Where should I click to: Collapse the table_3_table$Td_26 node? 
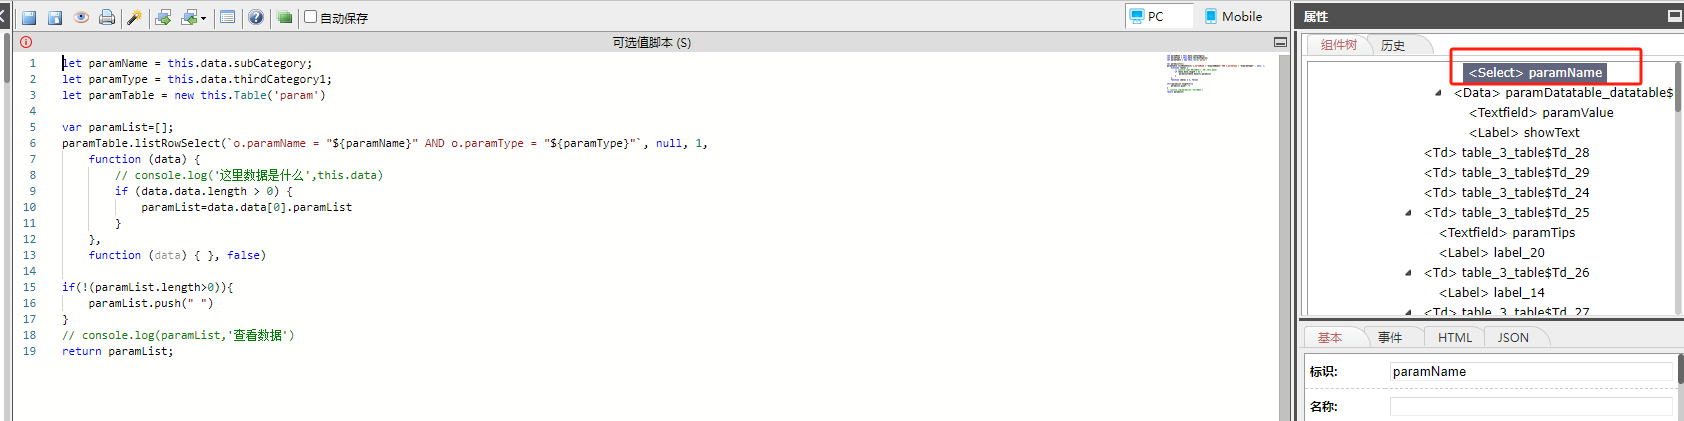coord(1408,273)
